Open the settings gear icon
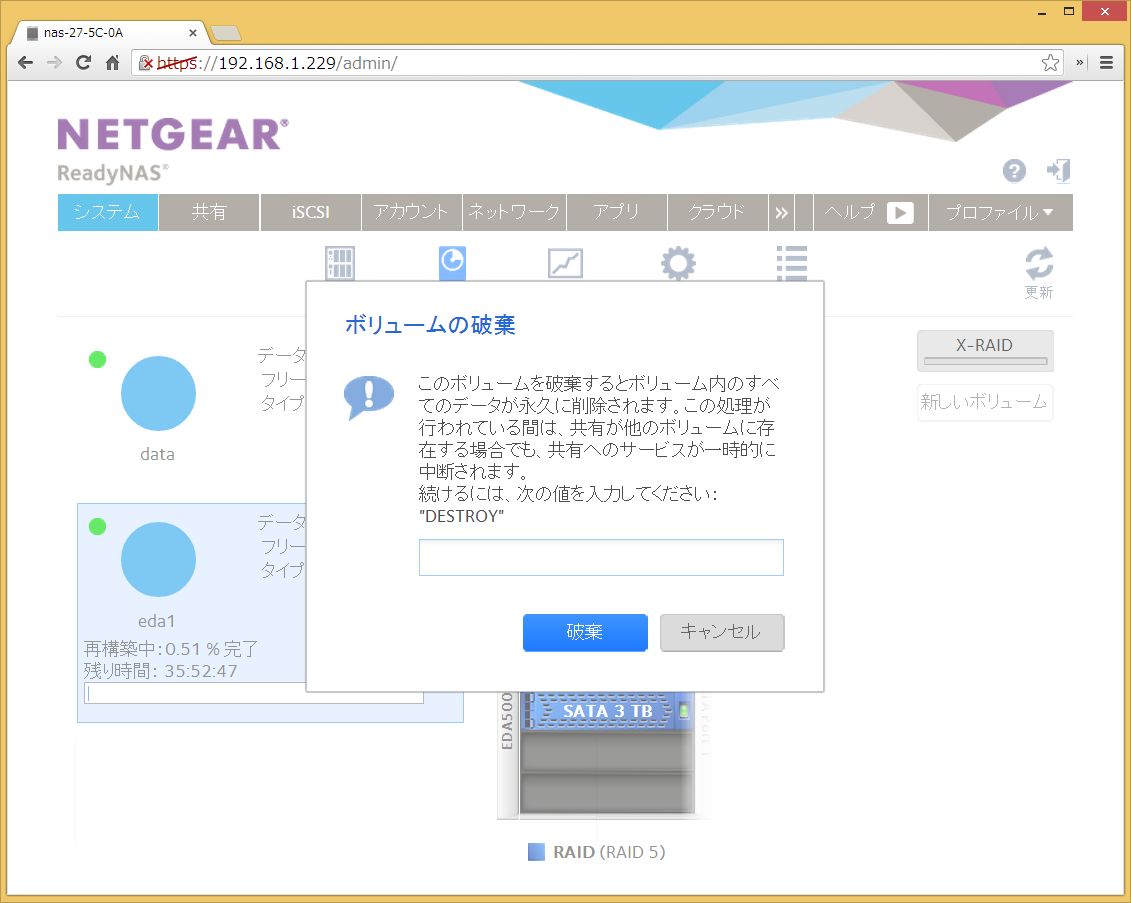The width and height of the screenshot is (1131, 903). pos(678,264)
